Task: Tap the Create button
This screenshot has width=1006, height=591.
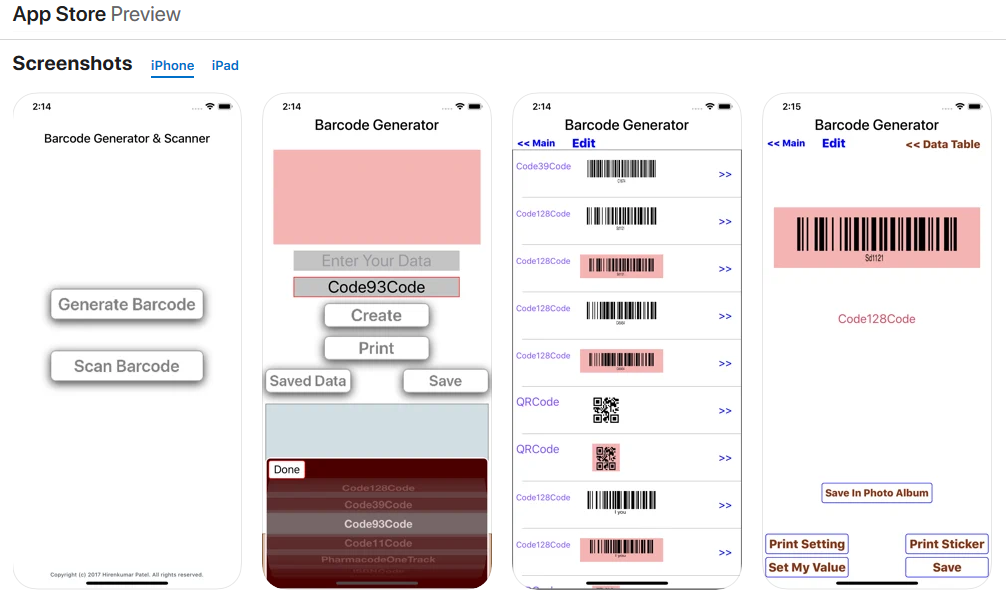Action: 377,315
